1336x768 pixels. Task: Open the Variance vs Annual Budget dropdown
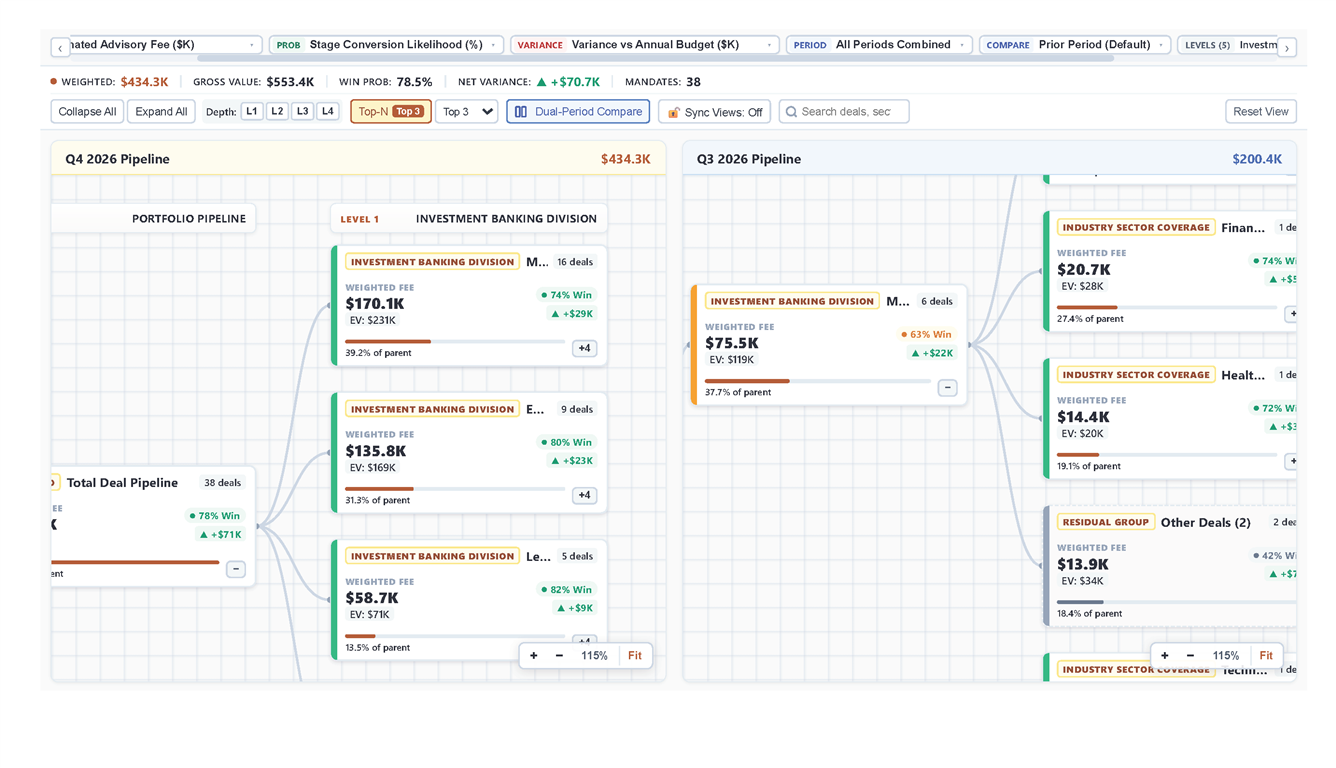tap(645, 45)
